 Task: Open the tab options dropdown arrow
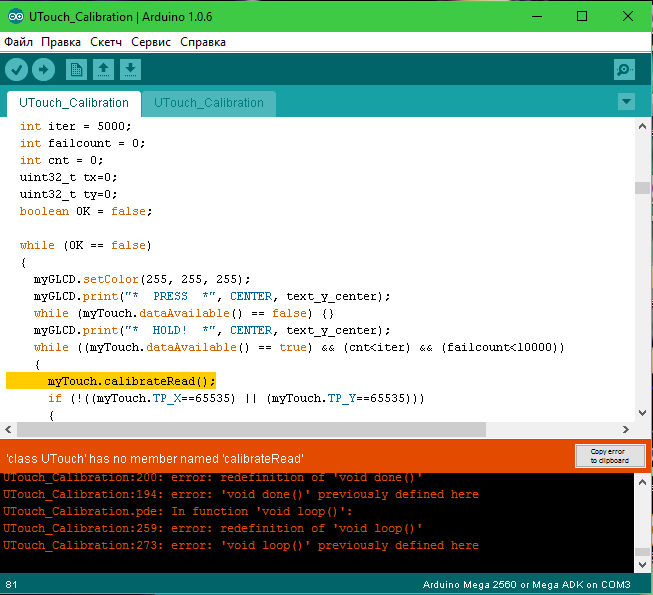click(626, 101)
